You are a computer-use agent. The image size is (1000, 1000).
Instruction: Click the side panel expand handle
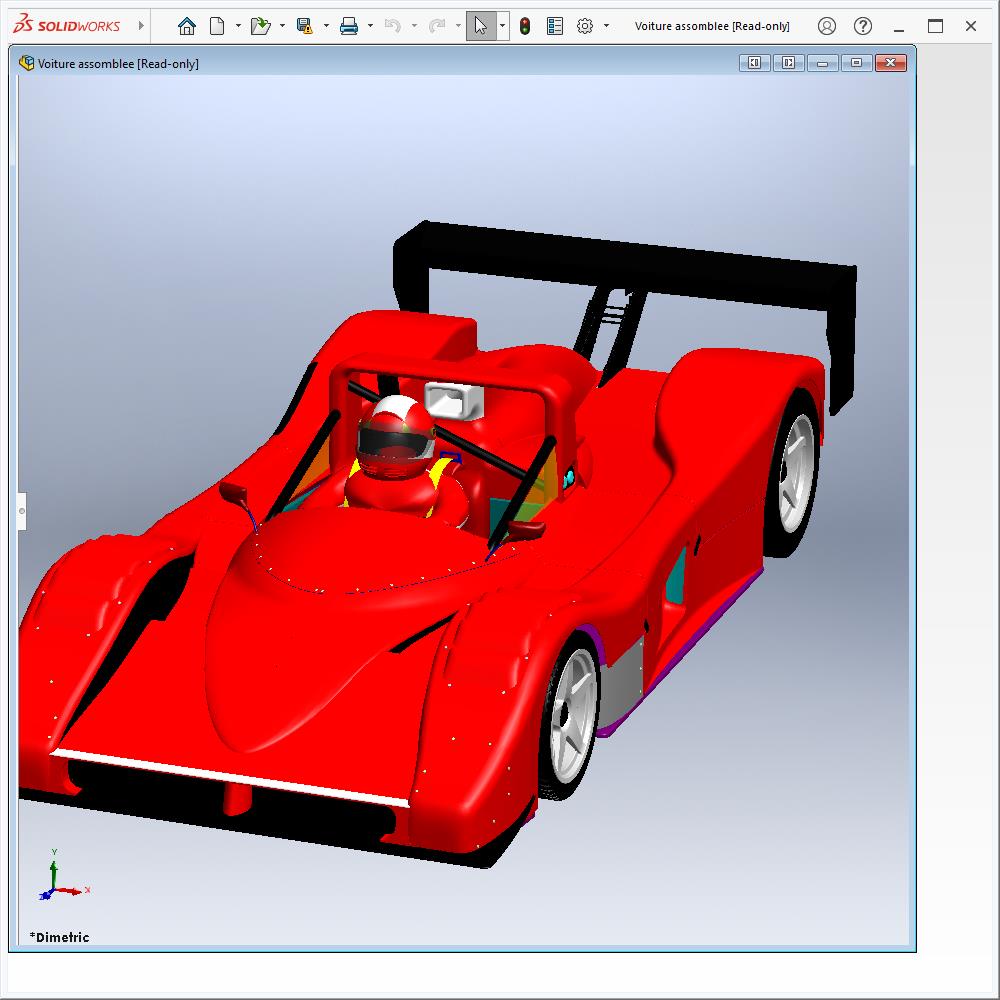tap(22, 511)
